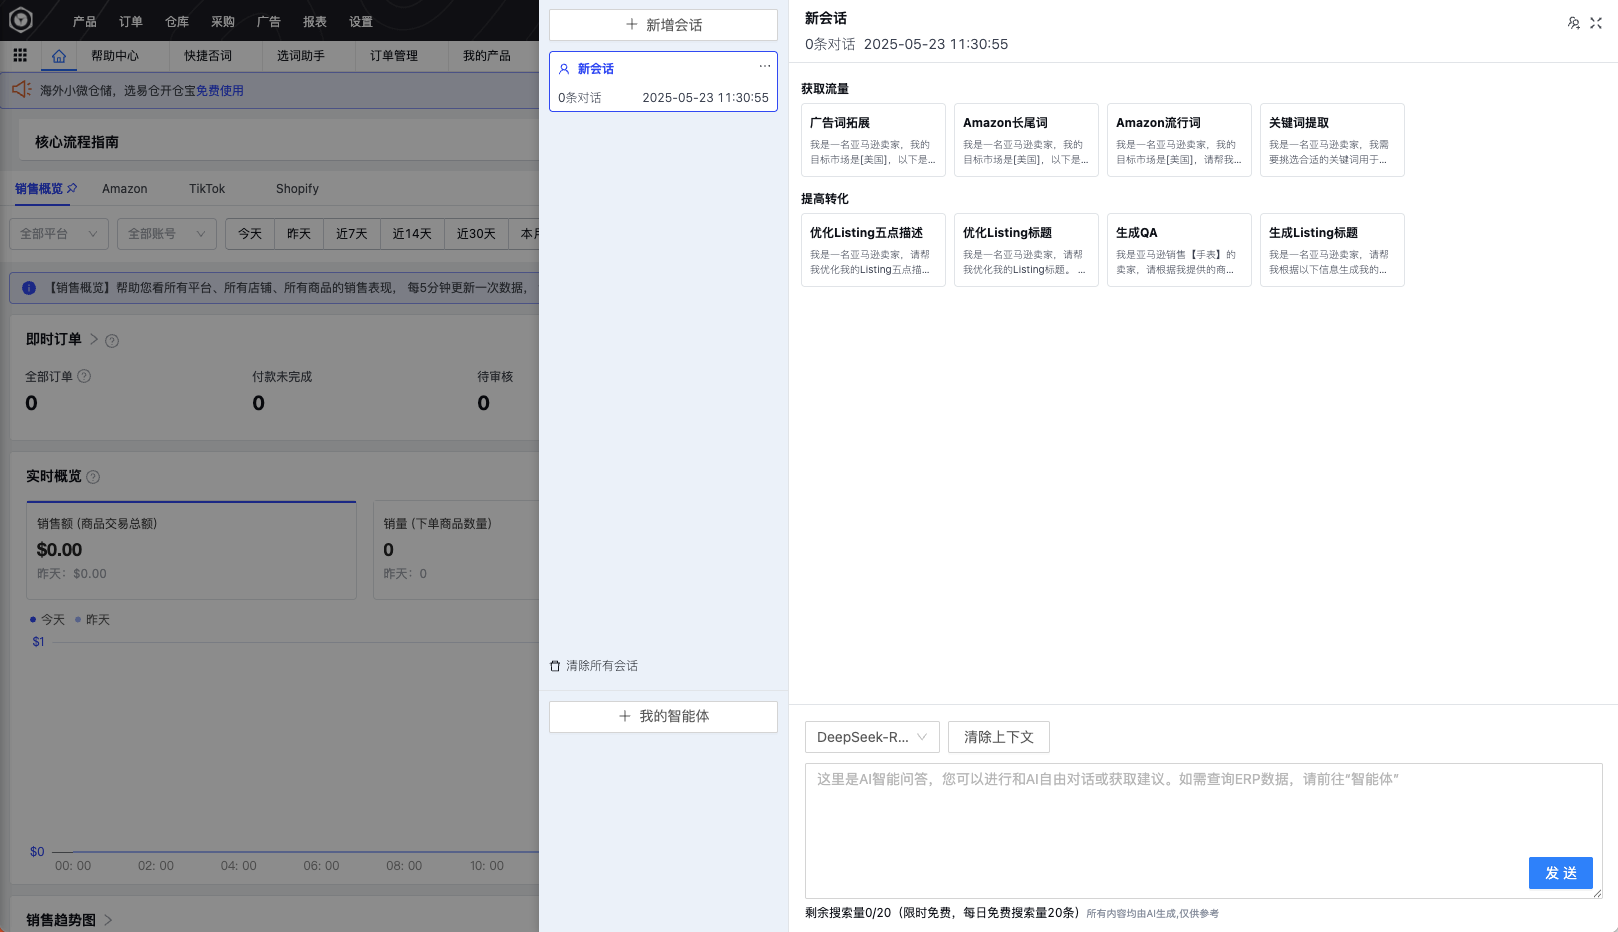
Task: Click the 发送 send button
Action: click(1560, 872)
